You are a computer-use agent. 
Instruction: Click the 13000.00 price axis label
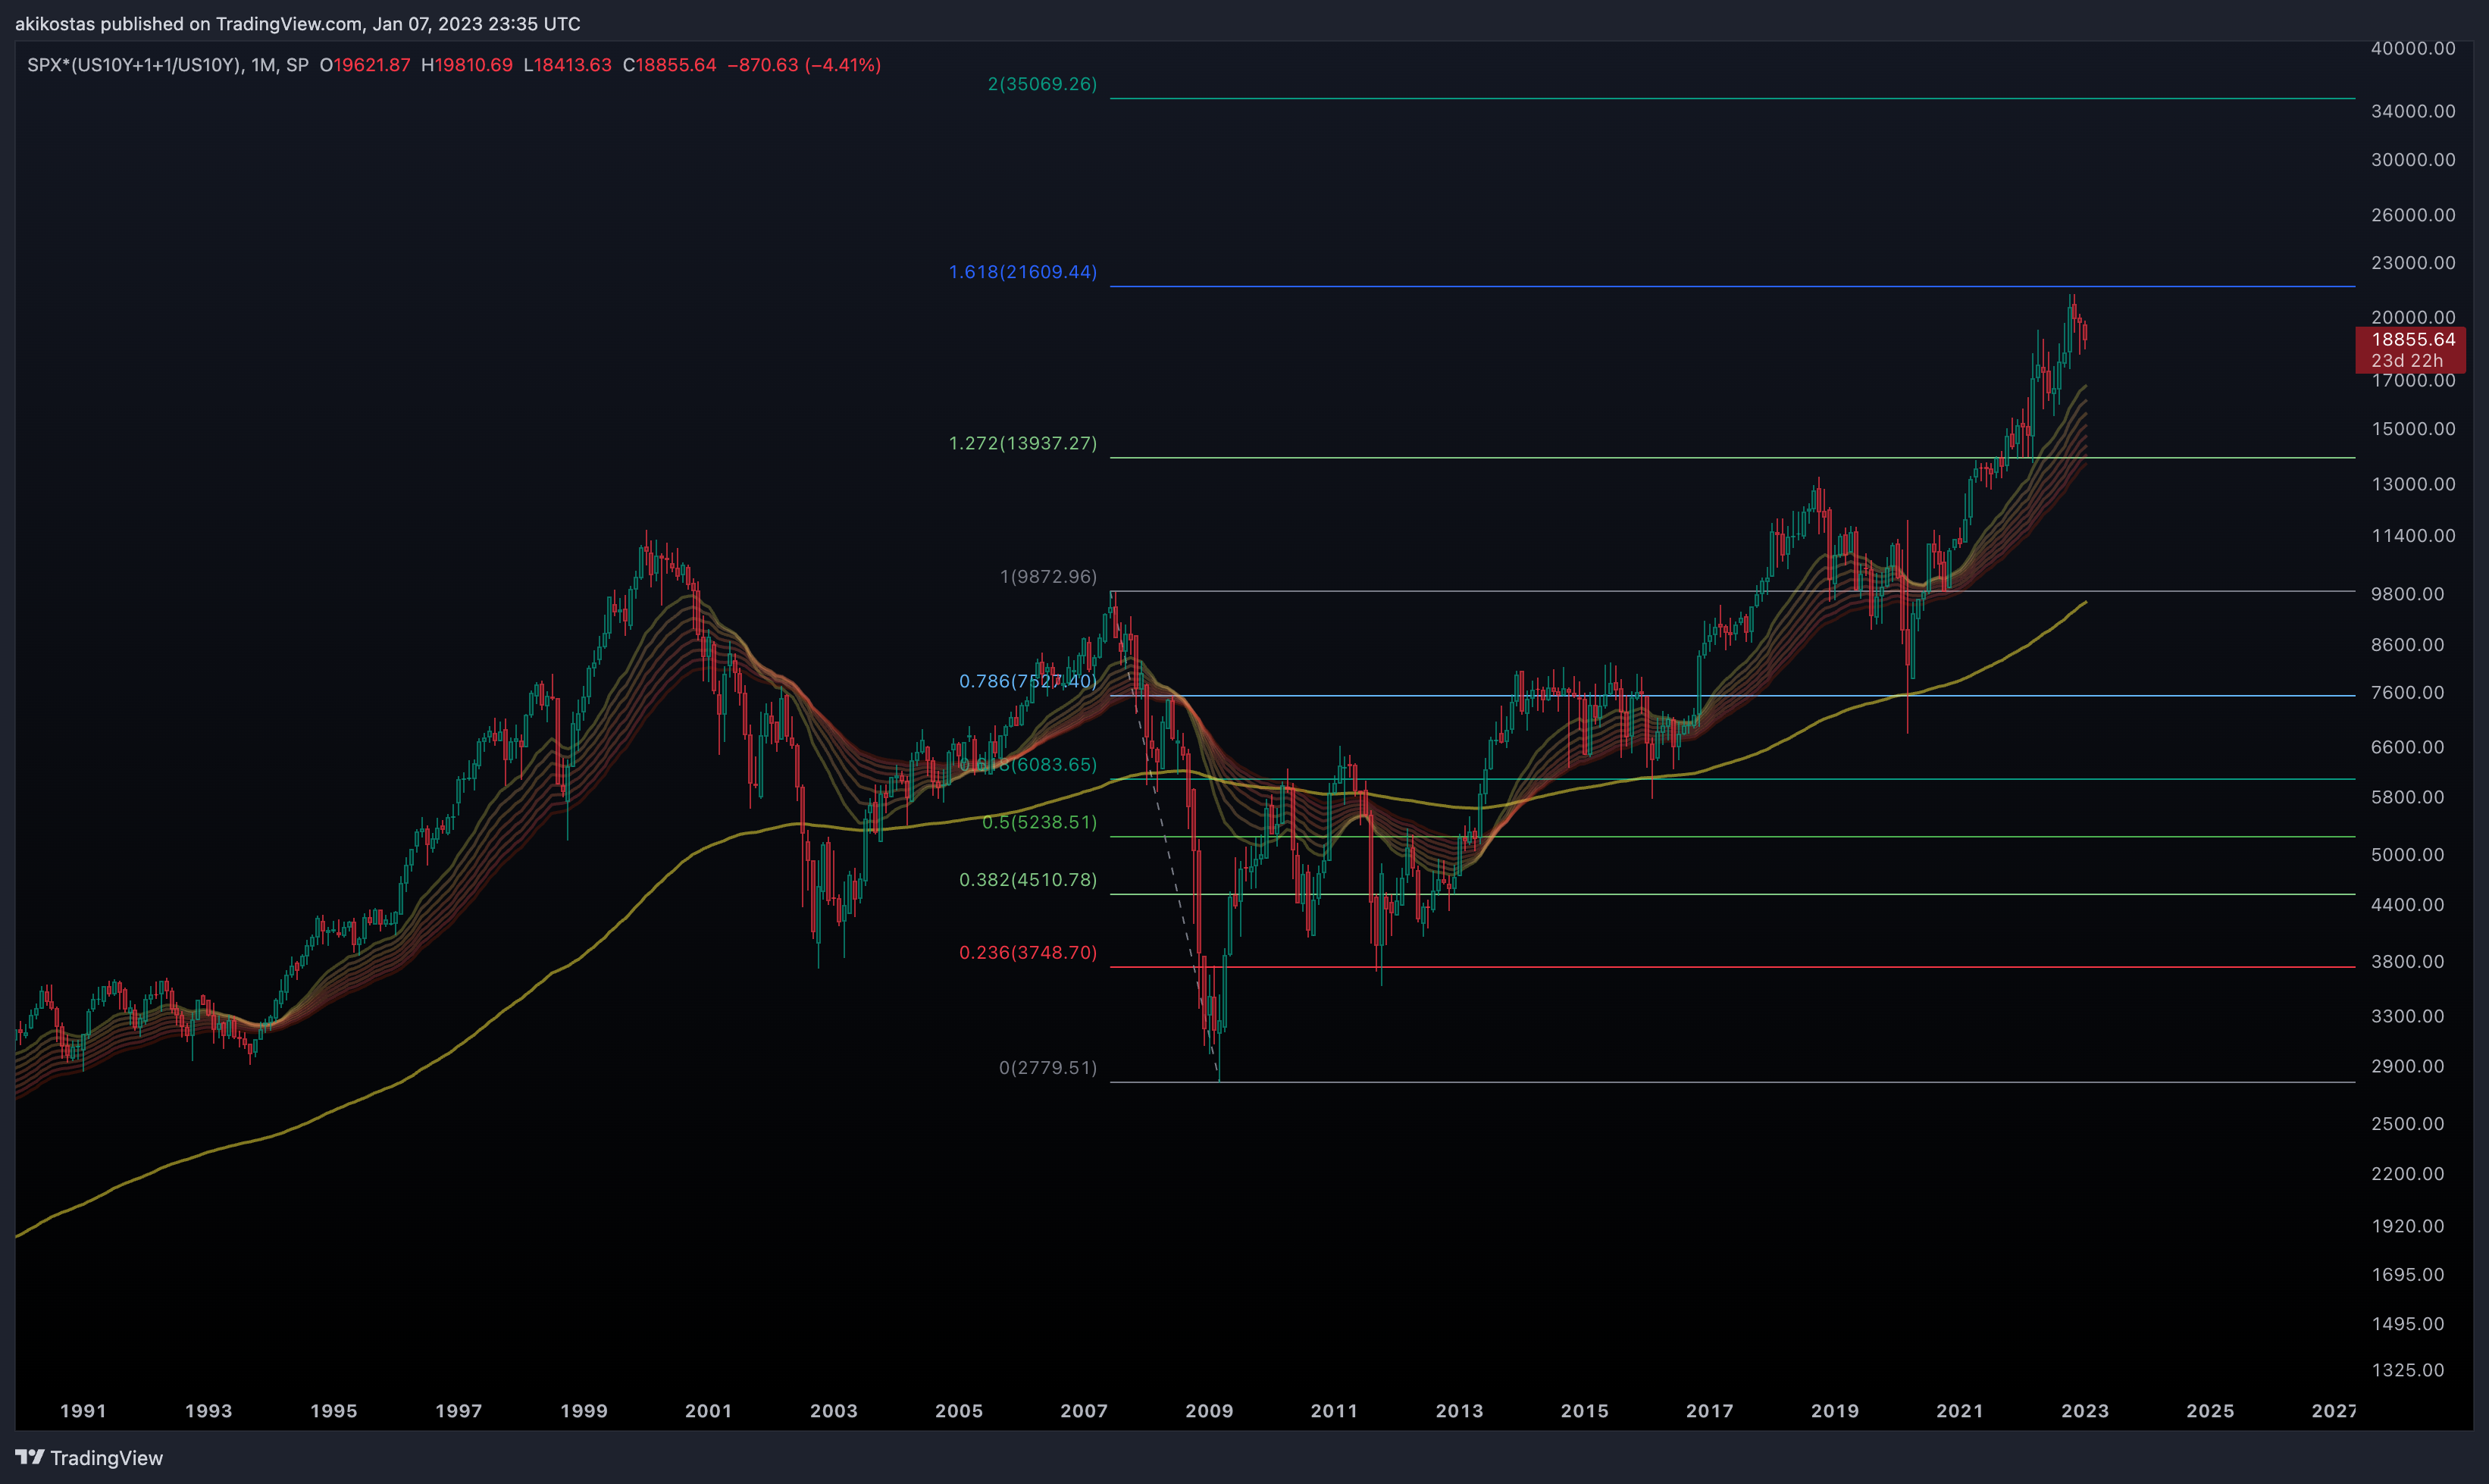click(2413, 484)
